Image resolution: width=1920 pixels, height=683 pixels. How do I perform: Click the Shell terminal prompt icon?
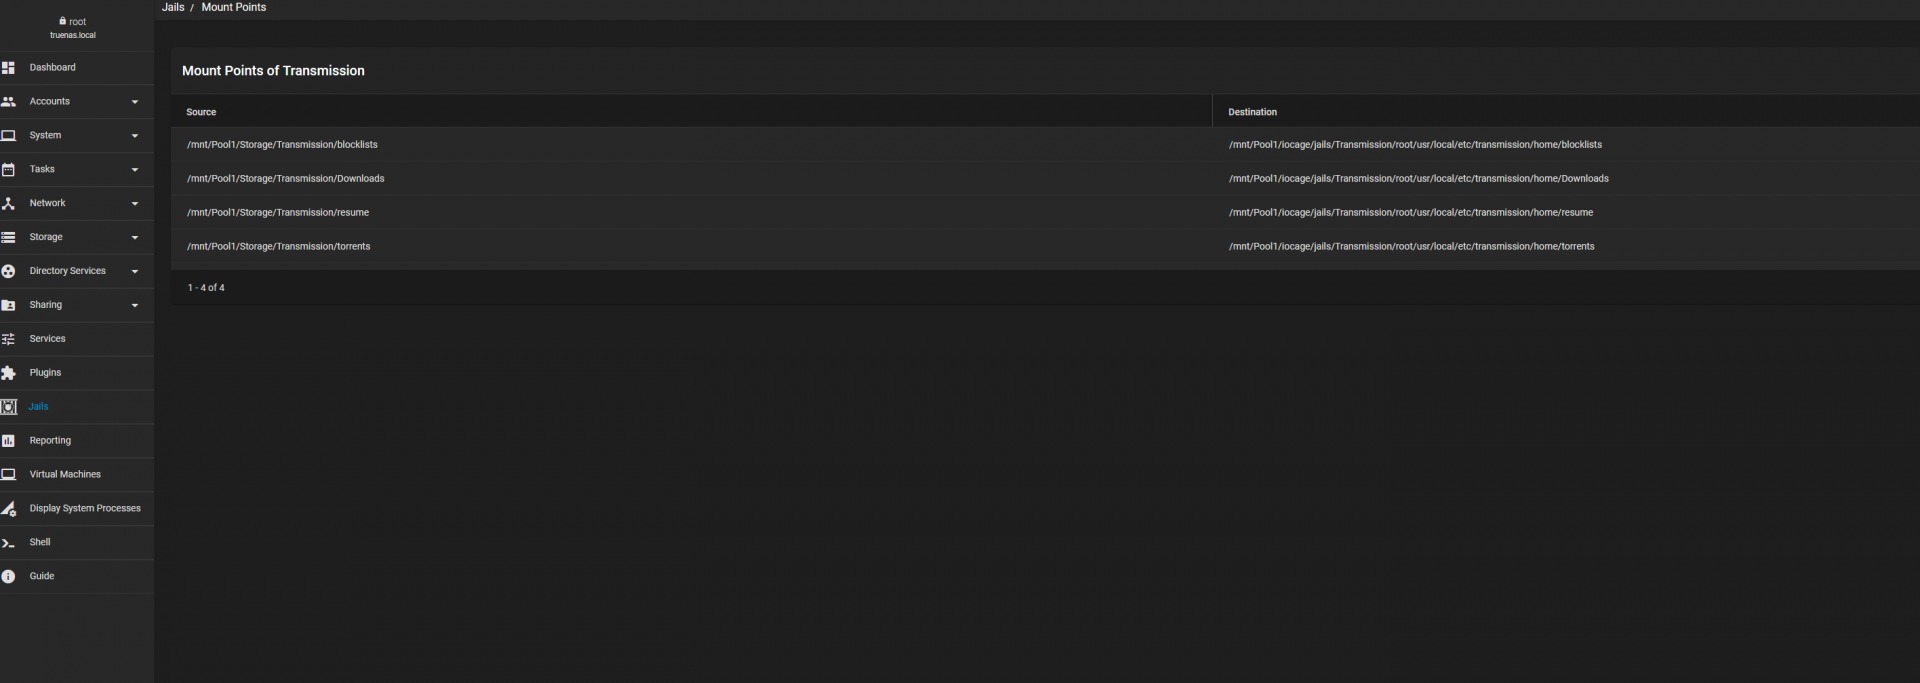pos(8,543)
